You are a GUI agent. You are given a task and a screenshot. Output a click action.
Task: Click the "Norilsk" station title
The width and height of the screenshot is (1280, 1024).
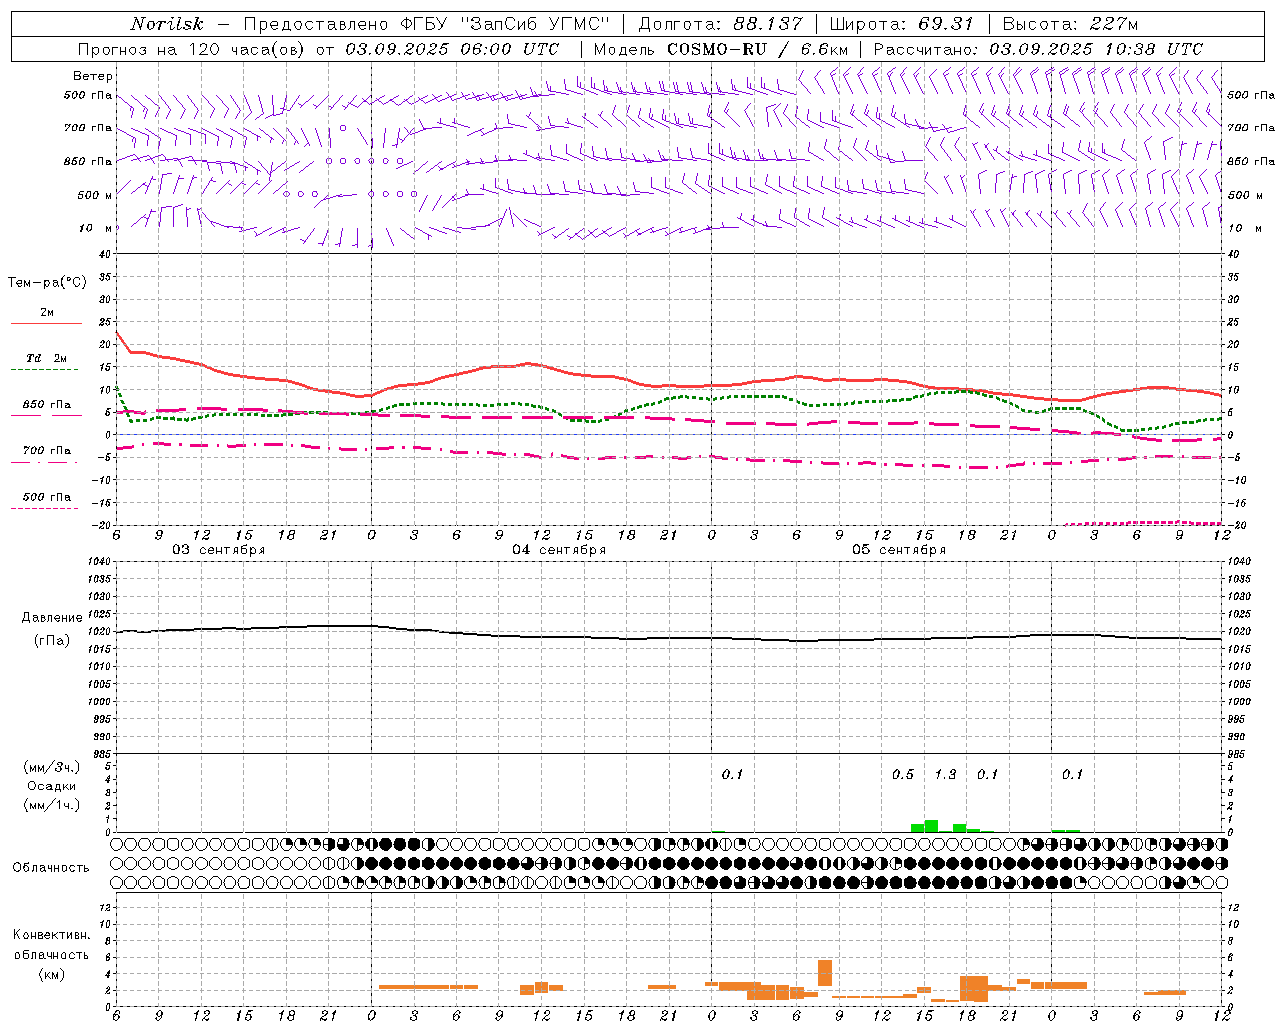click(166, 24)
